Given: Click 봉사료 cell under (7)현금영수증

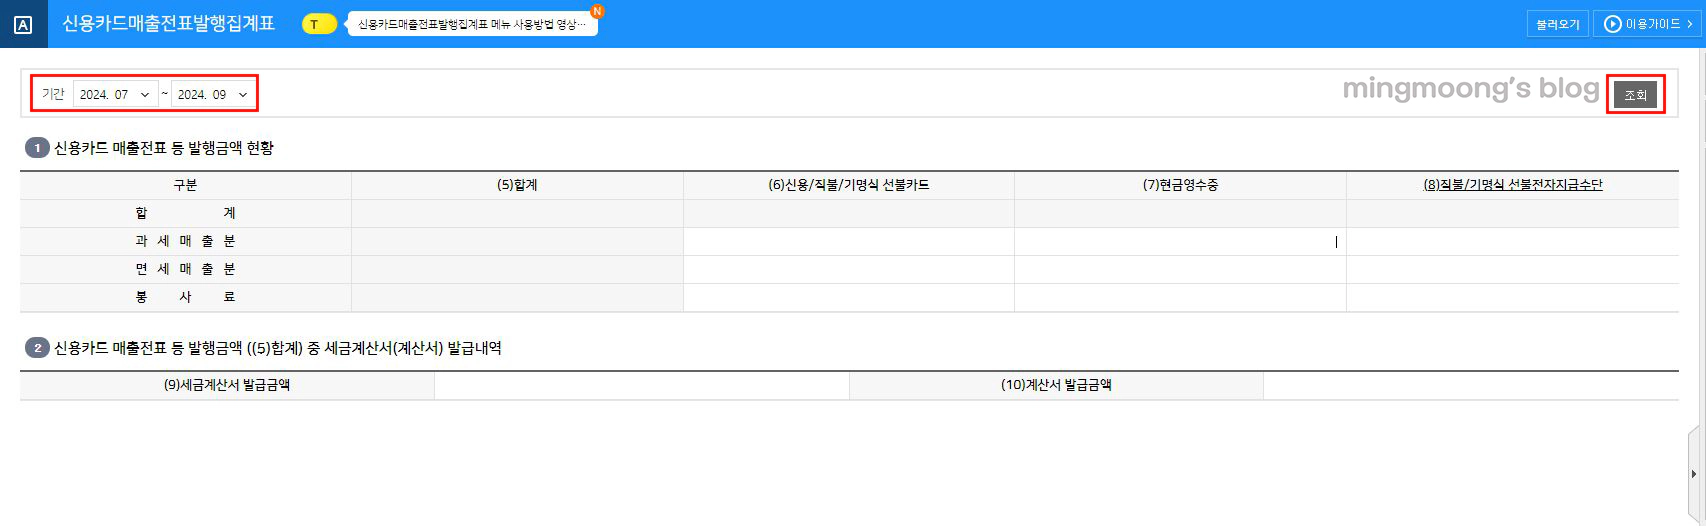Looking at the screenshot, I should (x=1180, y=297).
